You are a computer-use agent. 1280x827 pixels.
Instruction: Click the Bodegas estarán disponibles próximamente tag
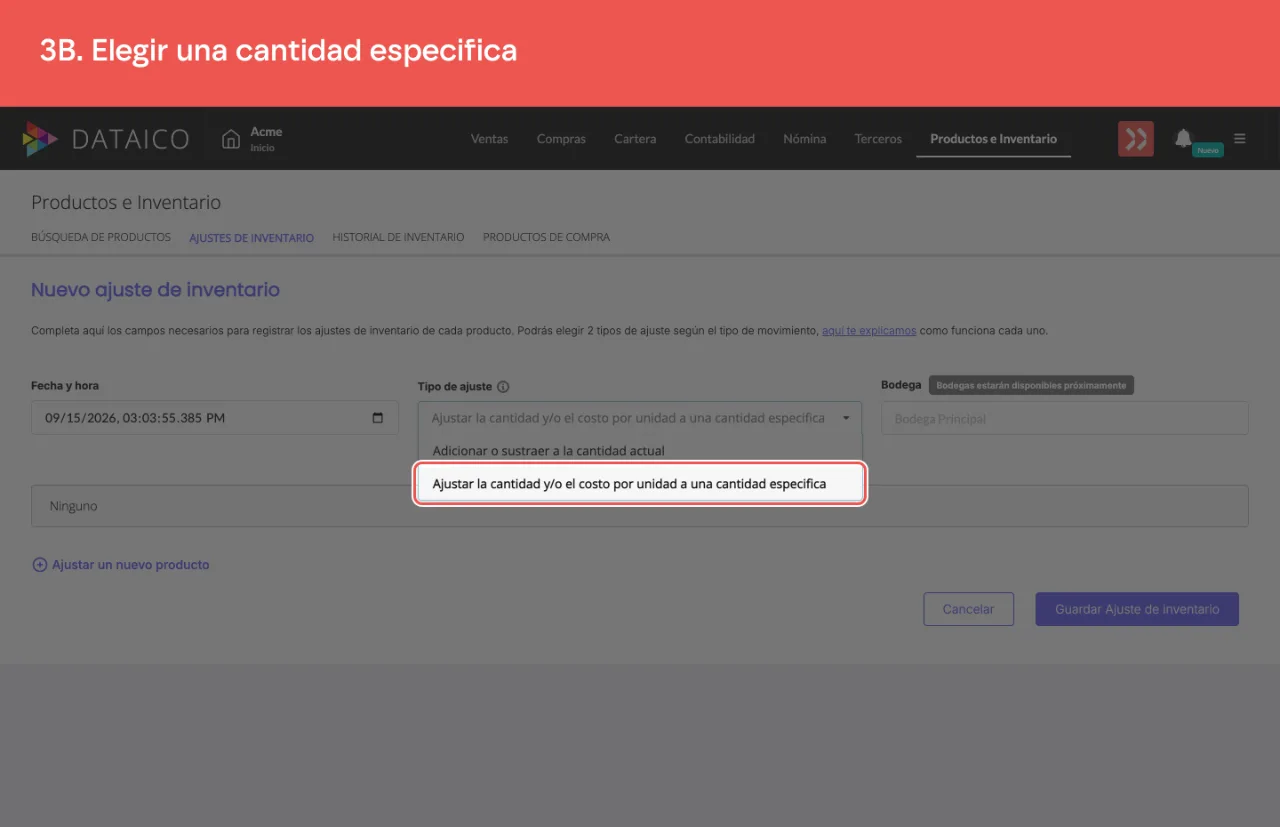pos(1031,385)
